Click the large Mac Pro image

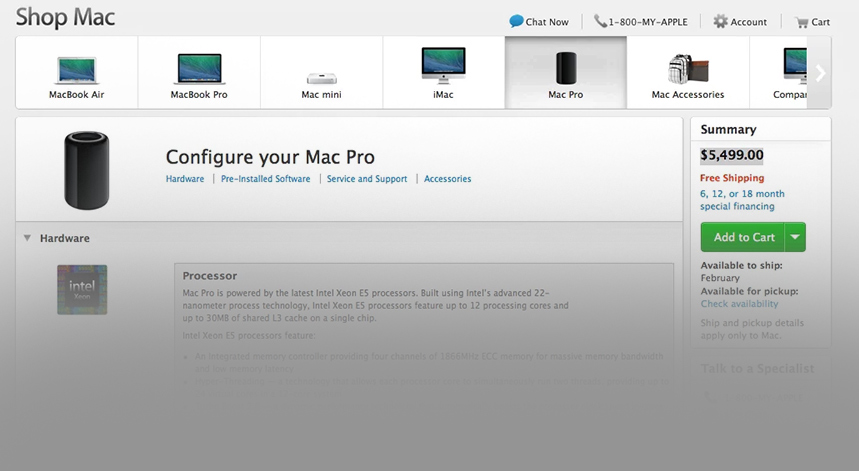click(x=87, y=170)
